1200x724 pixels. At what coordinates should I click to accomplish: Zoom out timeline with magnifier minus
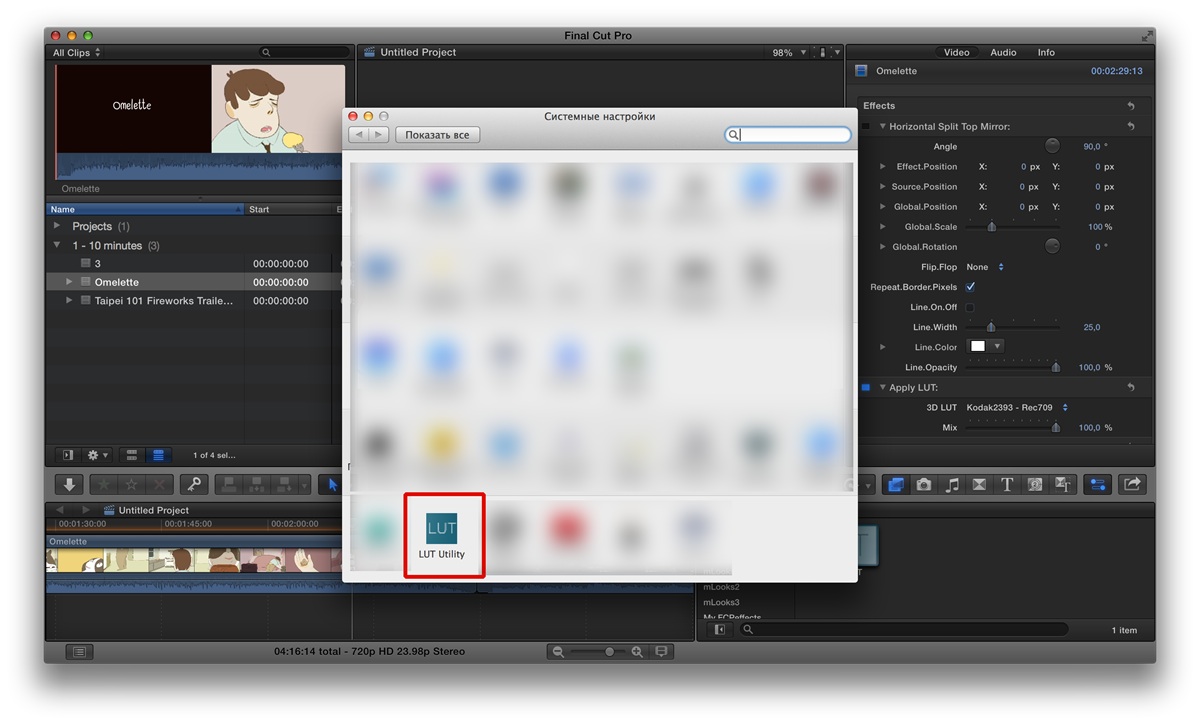pyautogui.click(x=559, y=651)
